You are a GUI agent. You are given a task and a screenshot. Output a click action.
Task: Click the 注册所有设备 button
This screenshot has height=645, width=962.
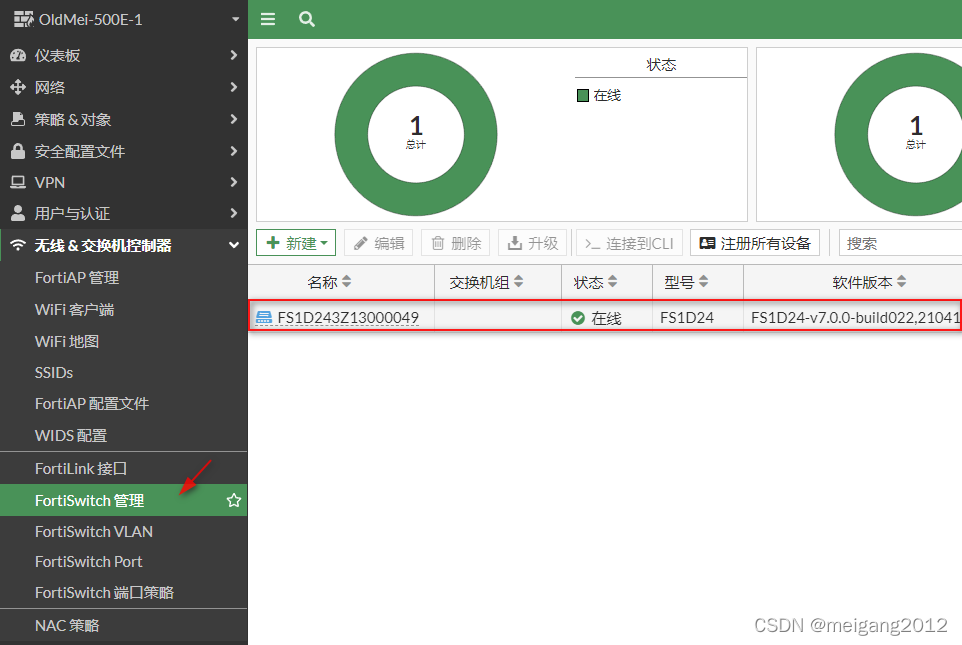point(755,243)
